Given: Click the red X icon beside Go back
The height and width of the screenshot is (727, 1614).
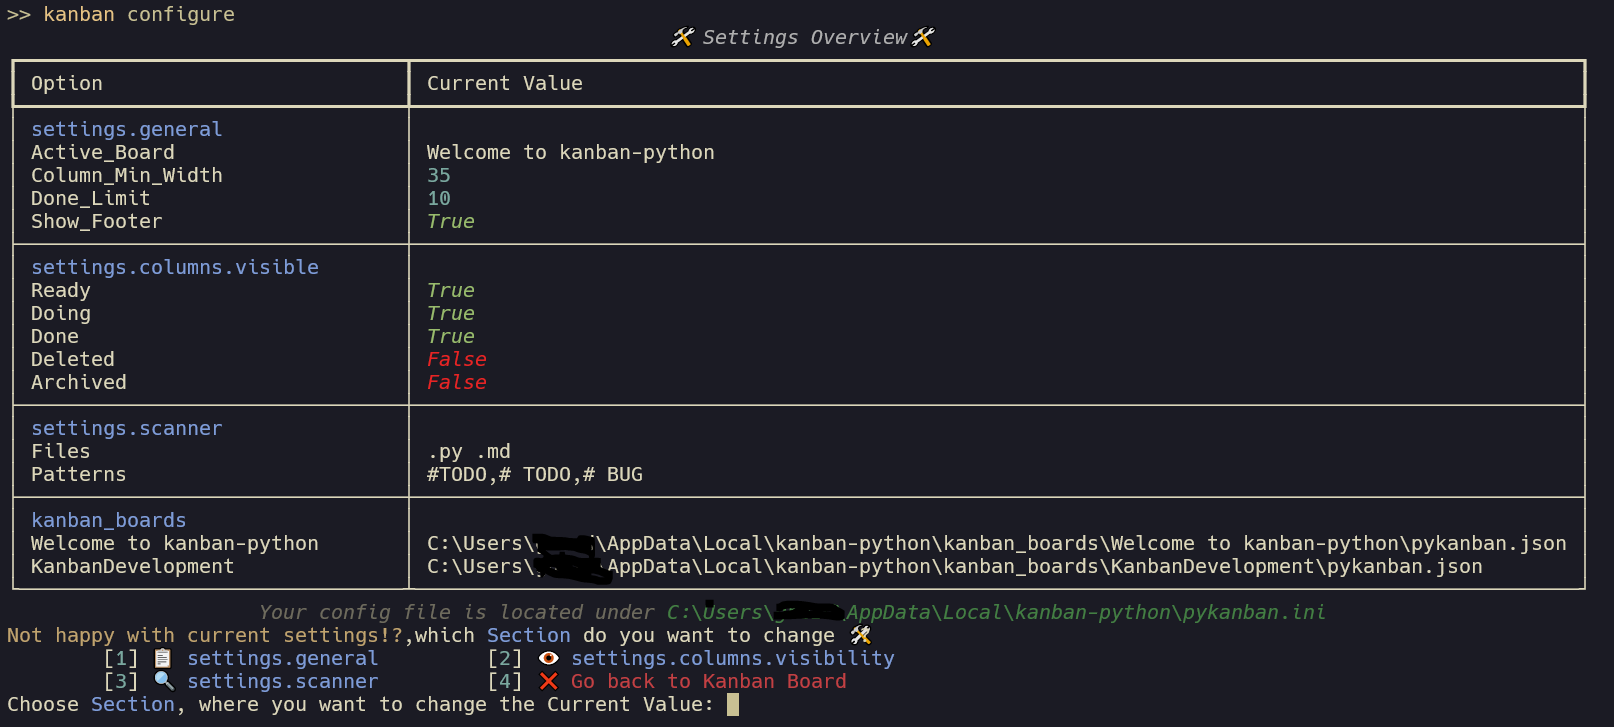Looking at the screenshot, I should [x=548, y=681].
